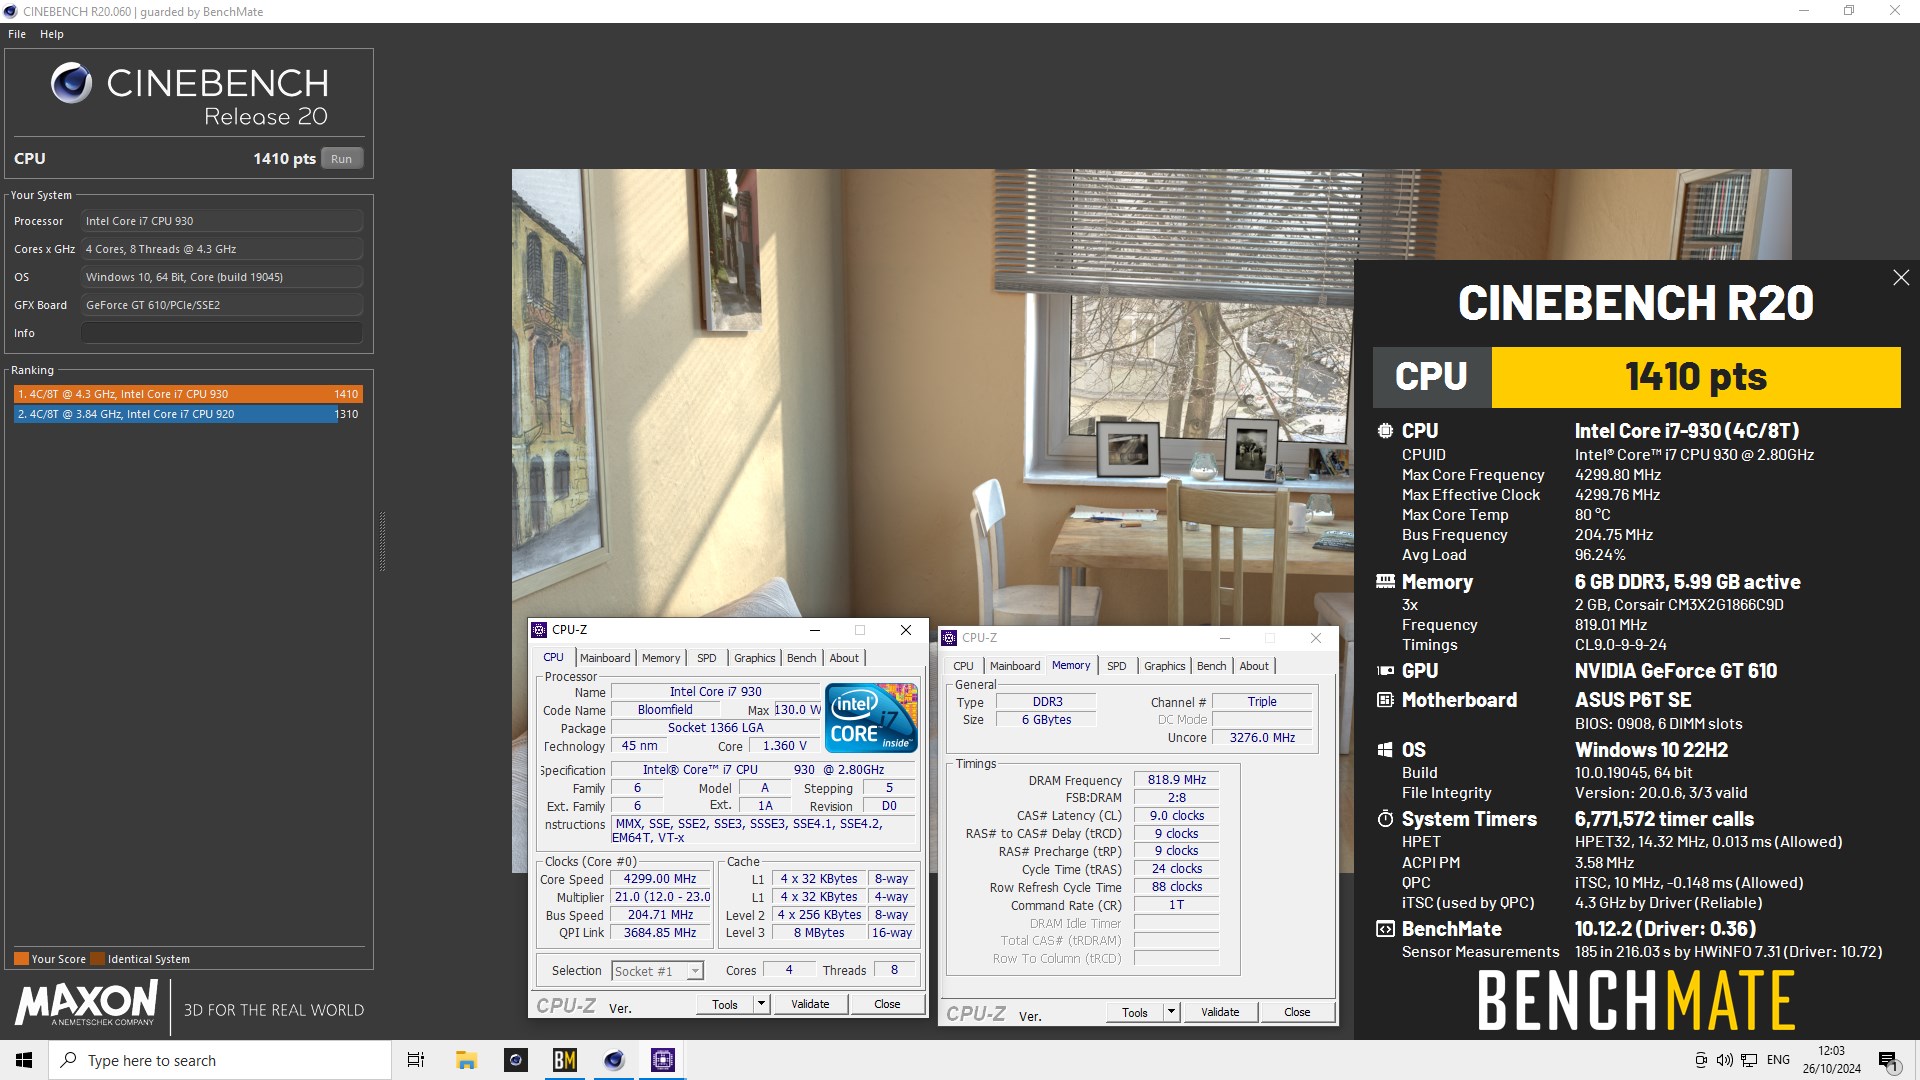Click the 1410 pts yellow score banner

[x=1696, y=377]
